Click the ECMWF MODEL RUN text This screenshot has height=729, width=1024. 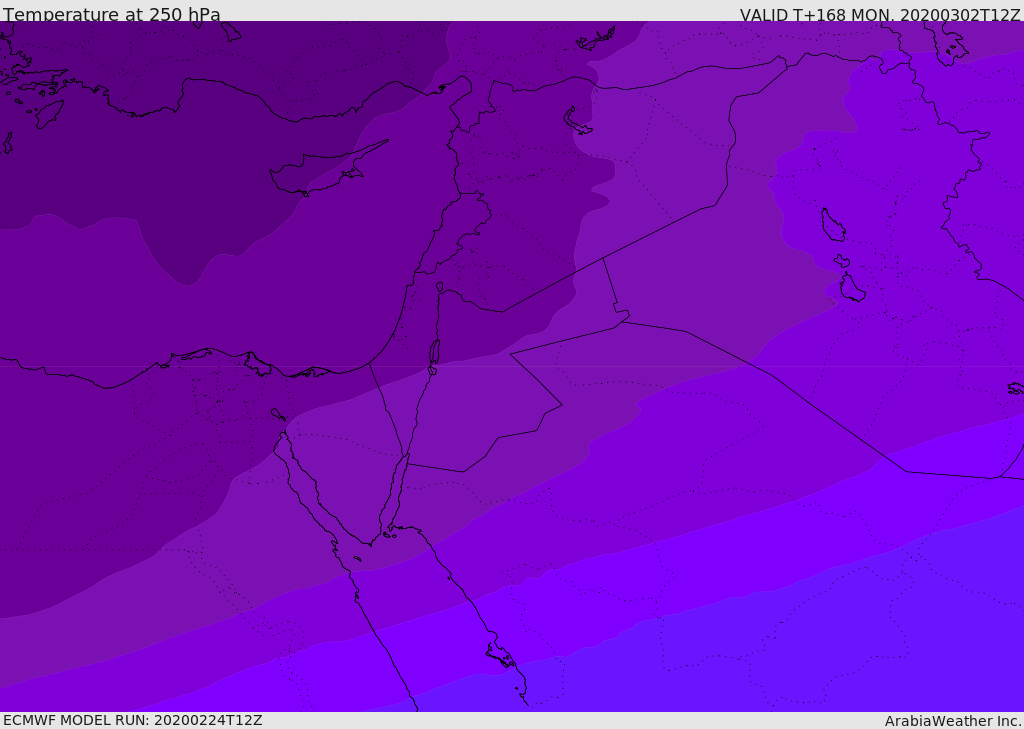point(133,720)
